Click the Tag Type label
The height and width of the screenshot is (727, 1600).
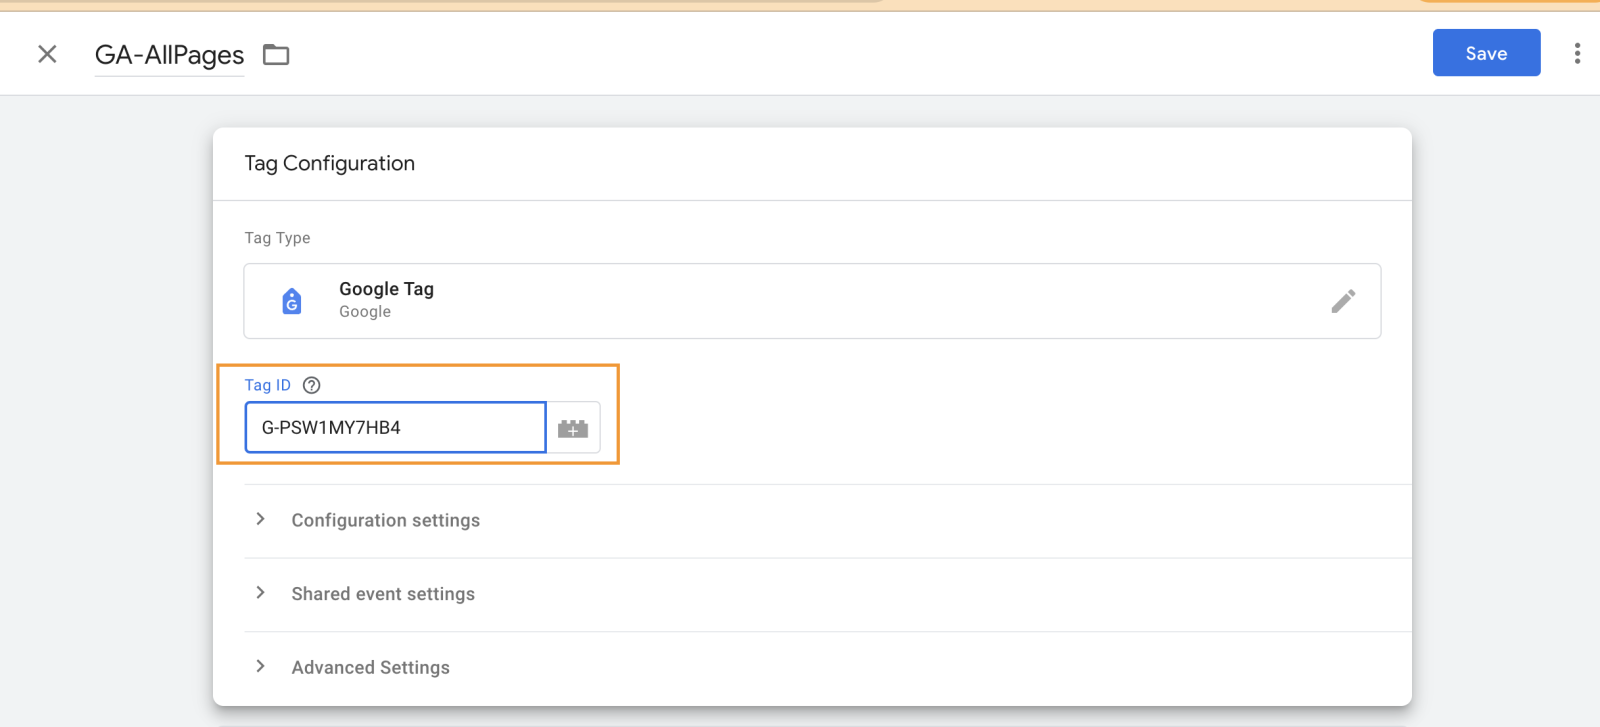277,238
